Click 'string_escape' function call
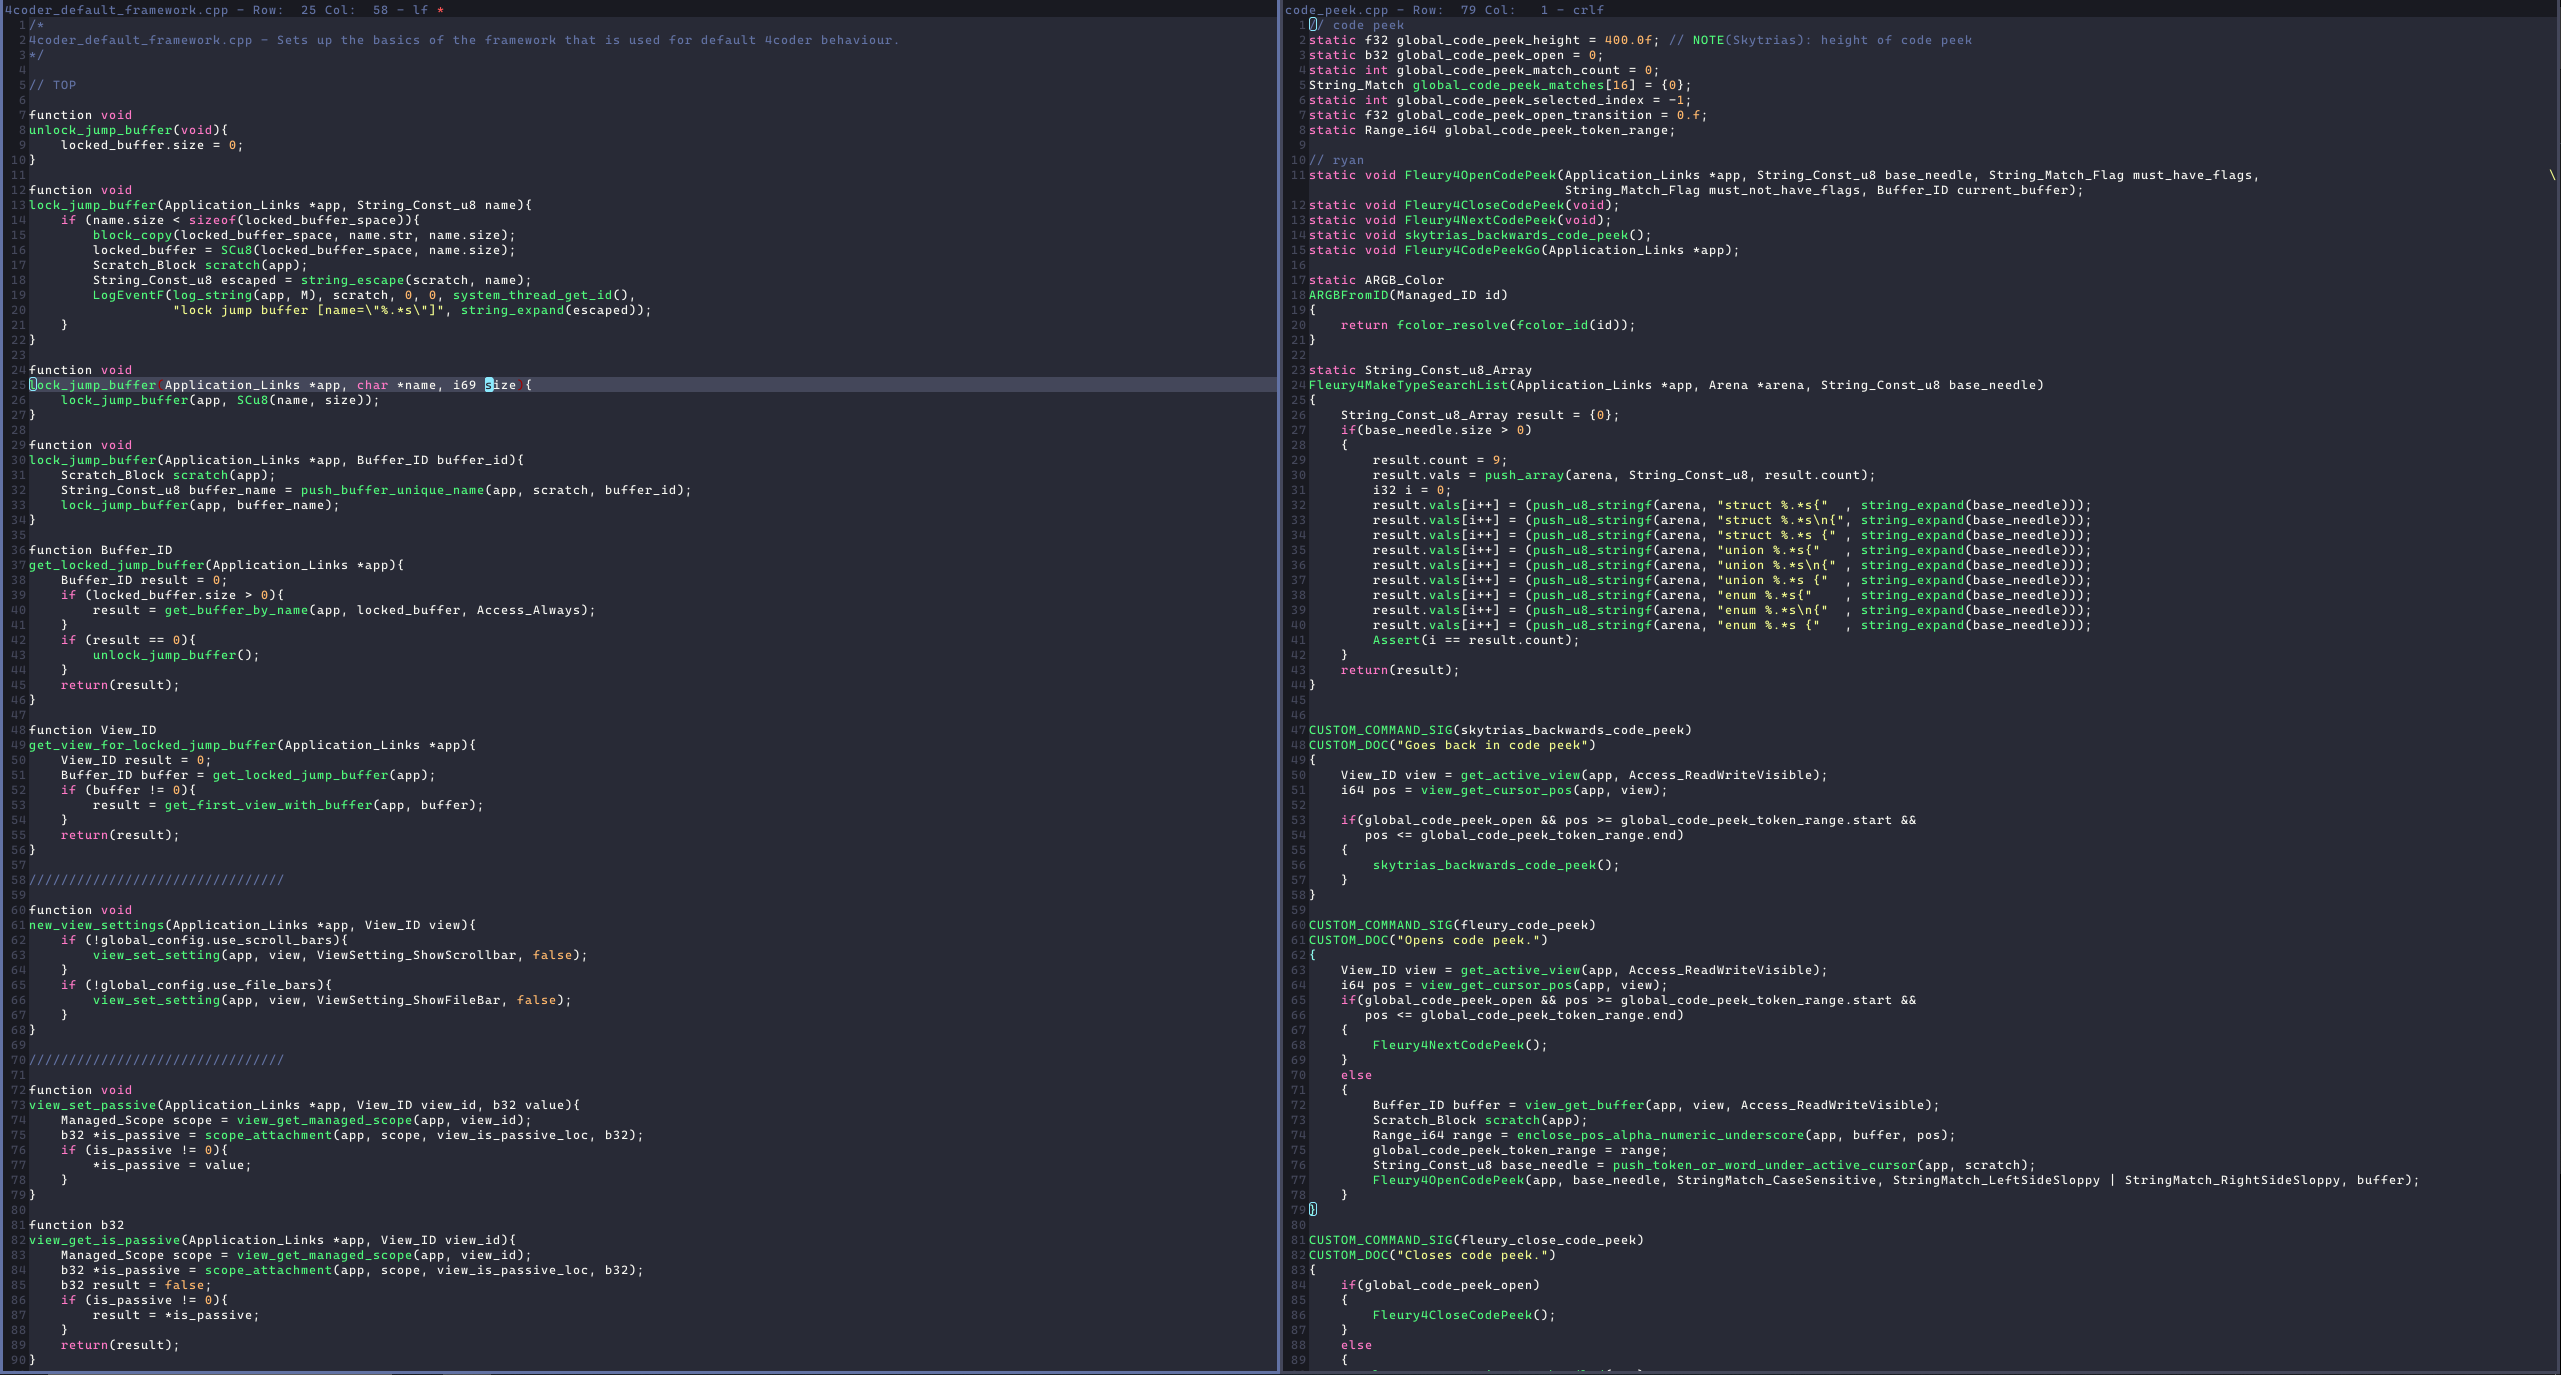Screen dimensions: 2561x1375 (x=353, y=280)
